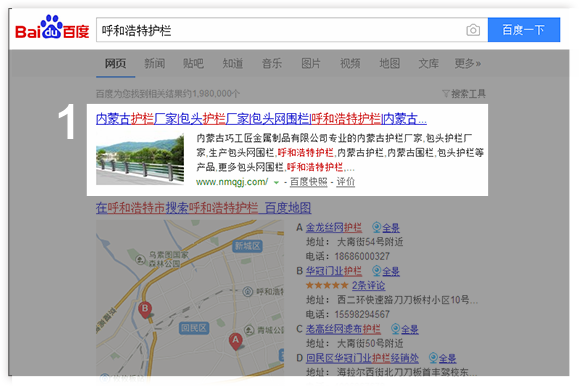579x386 pixels.
Task: Click the search input field
Action: coord(281,30)
